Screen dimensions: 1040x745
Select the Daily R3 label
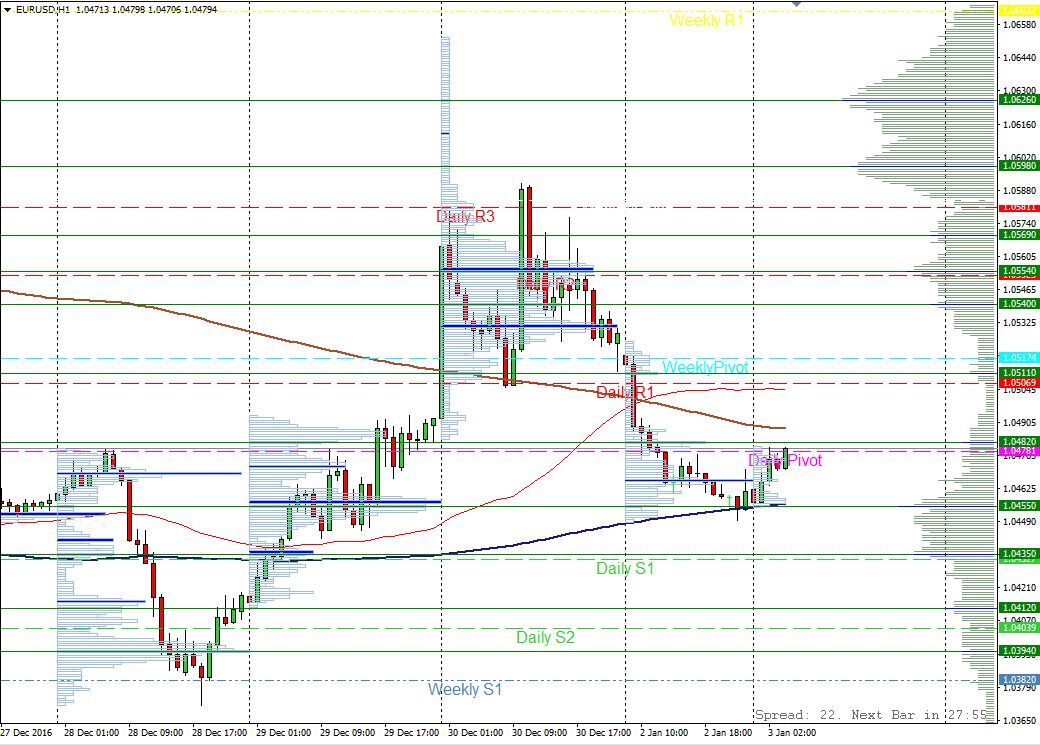point(465,216)
